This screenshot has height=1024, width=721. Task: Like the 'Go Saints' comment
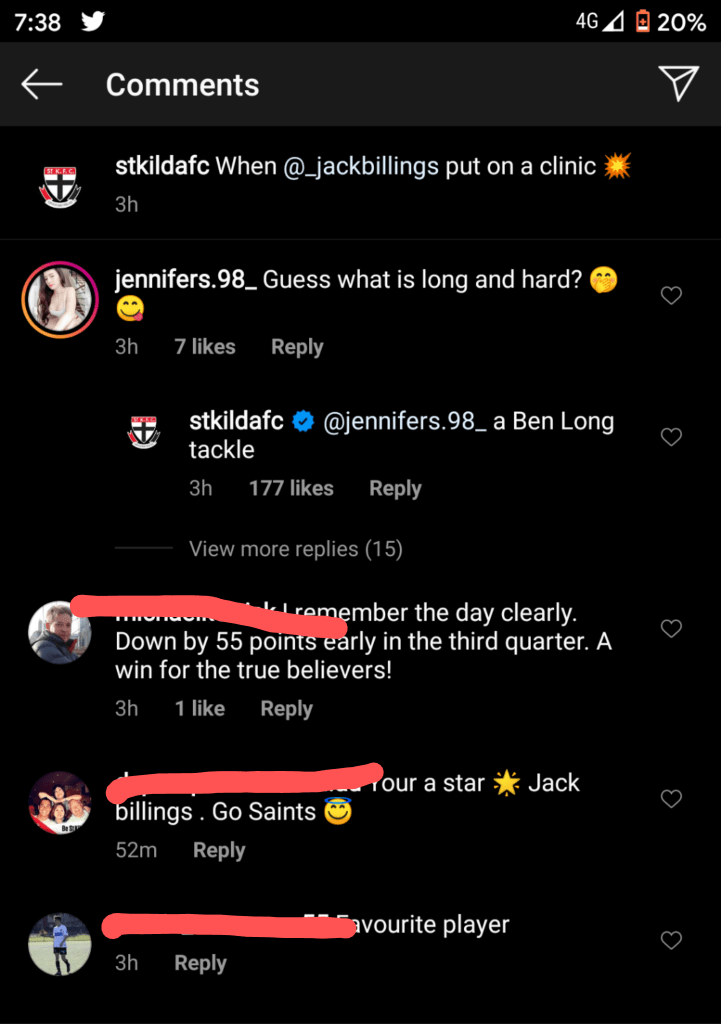[672, 798]
